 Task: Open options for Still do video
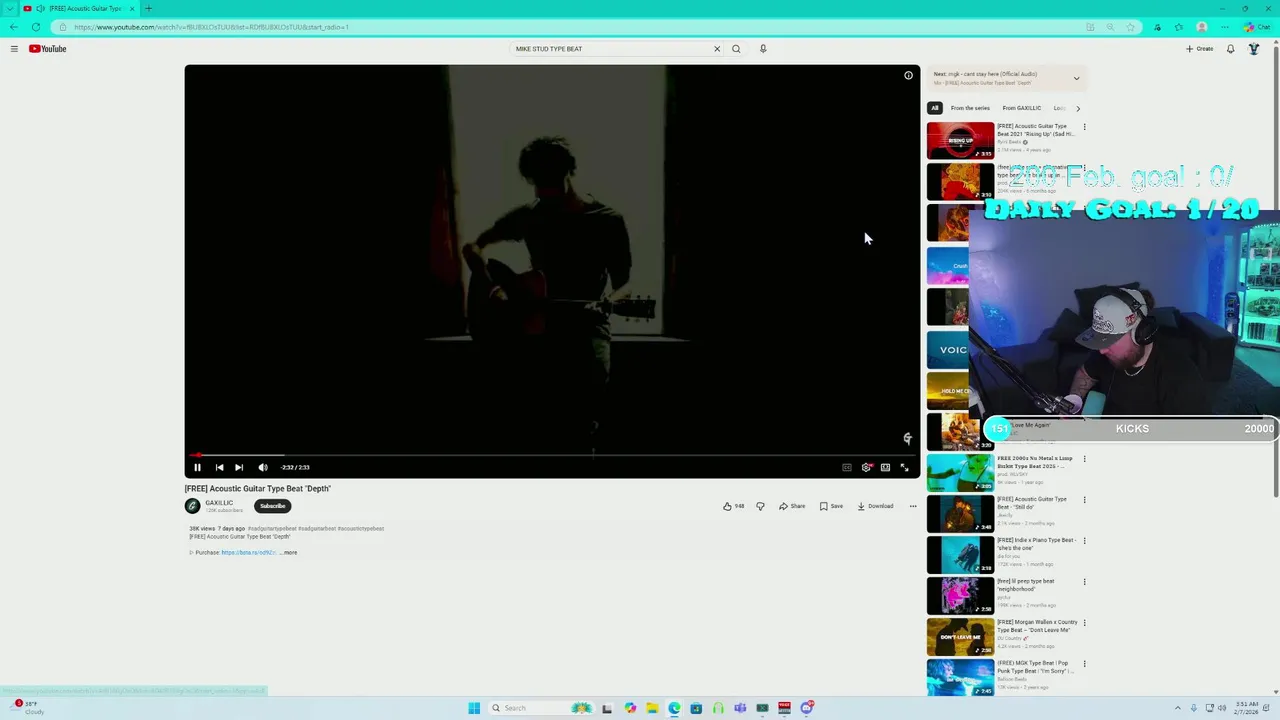tap(1084, 500)
